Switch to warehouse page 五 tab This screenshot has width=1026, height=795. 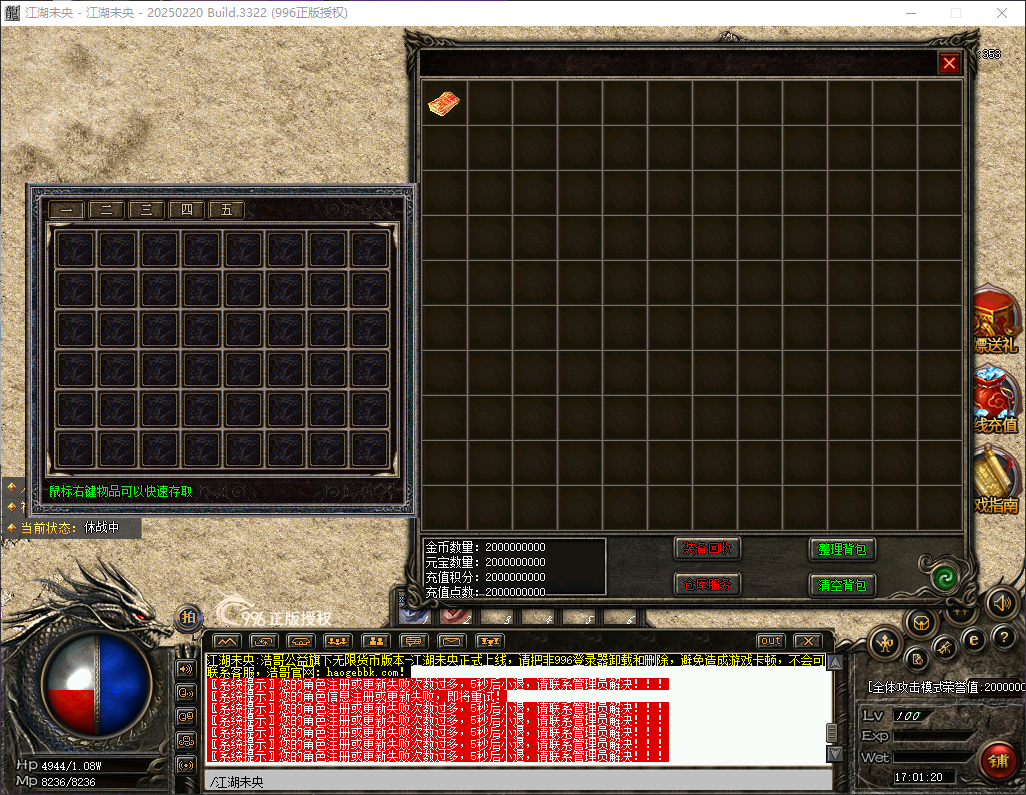pos(226,209)
